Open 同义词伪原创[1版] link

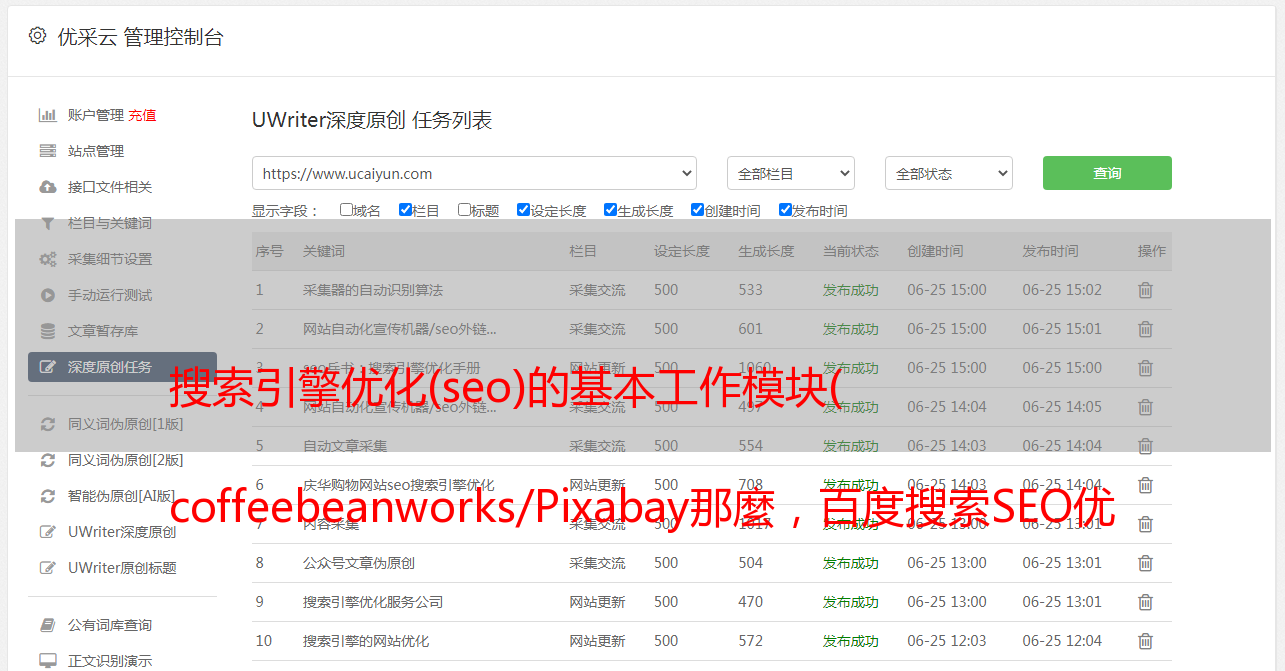point(126,424)
